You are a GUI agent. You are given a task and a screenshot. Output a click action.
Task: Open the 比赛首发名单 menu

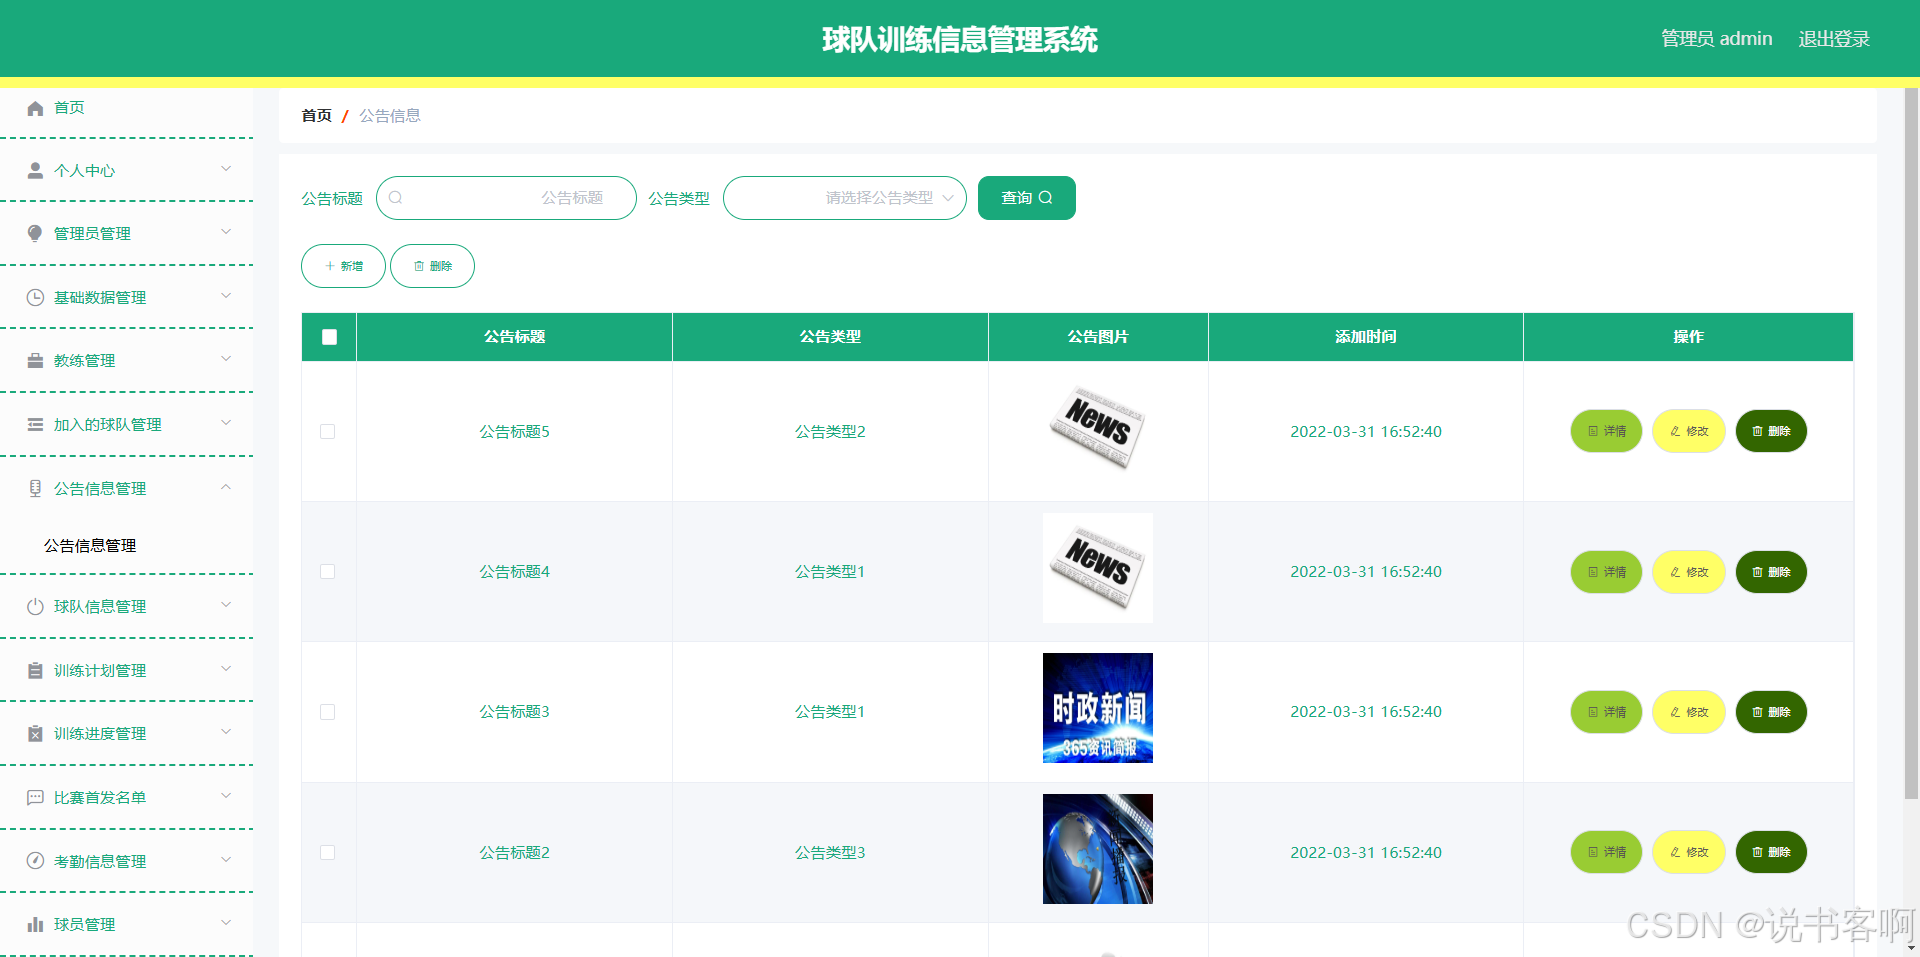click(x=127, y=797)
